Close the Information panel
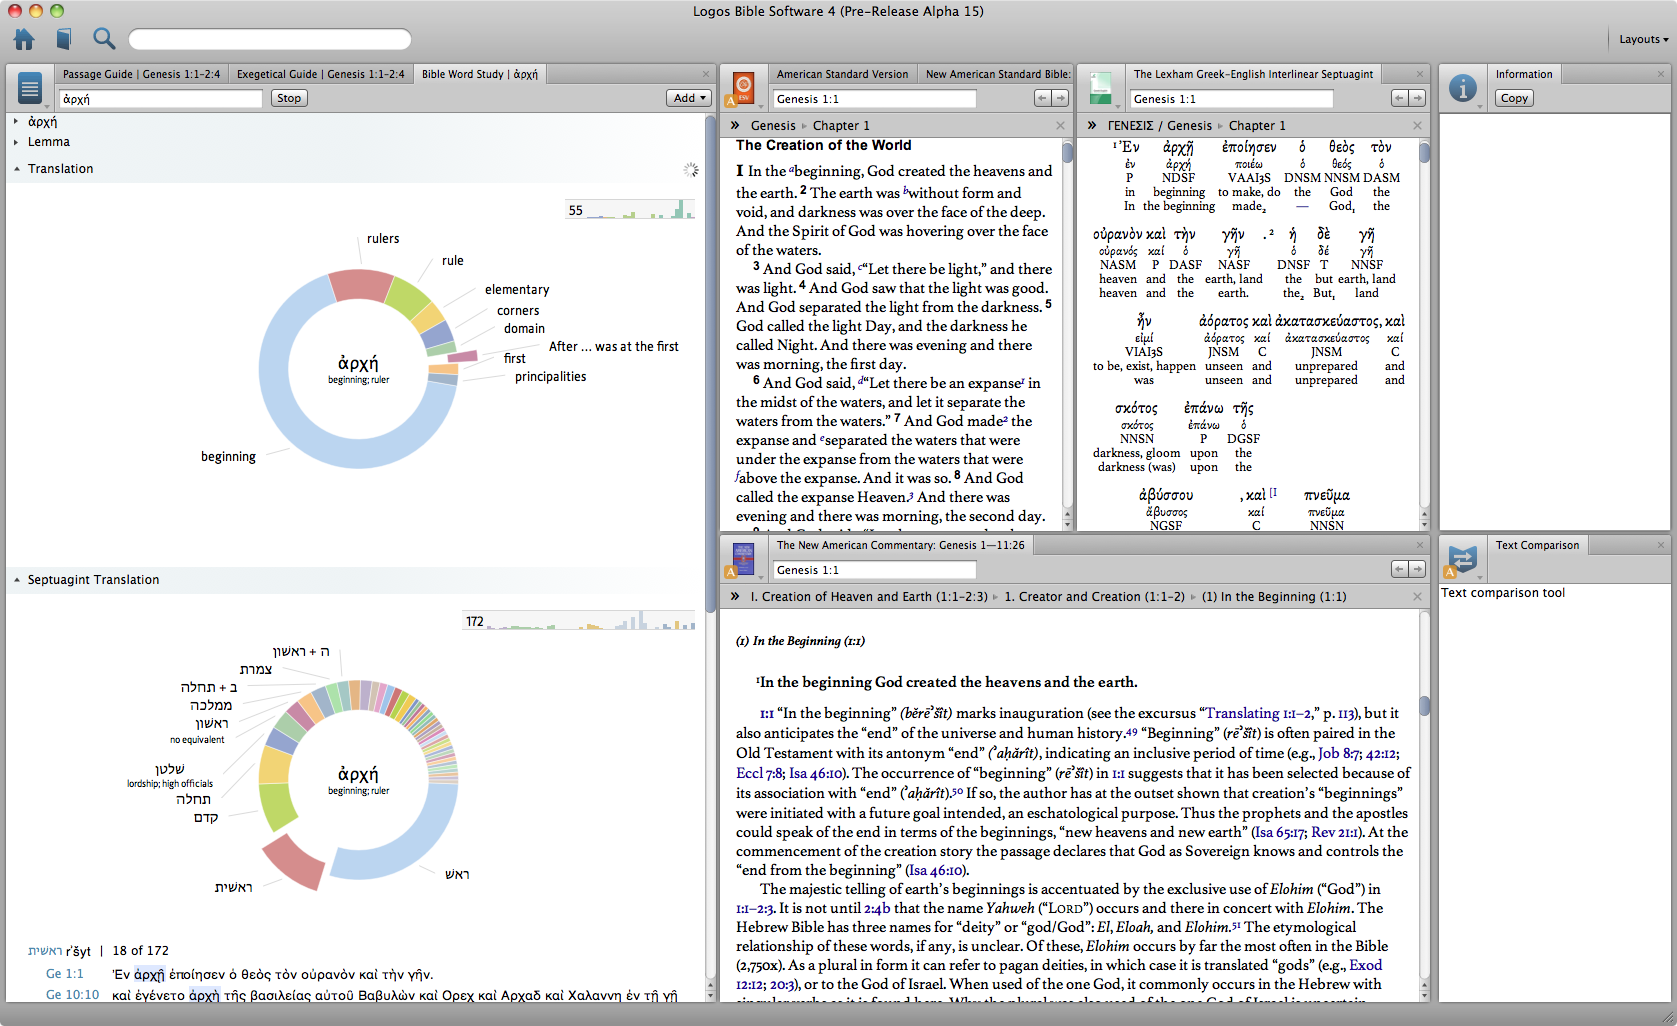This screenshot has width=1677, height=1026. (x=1662, y=74)
